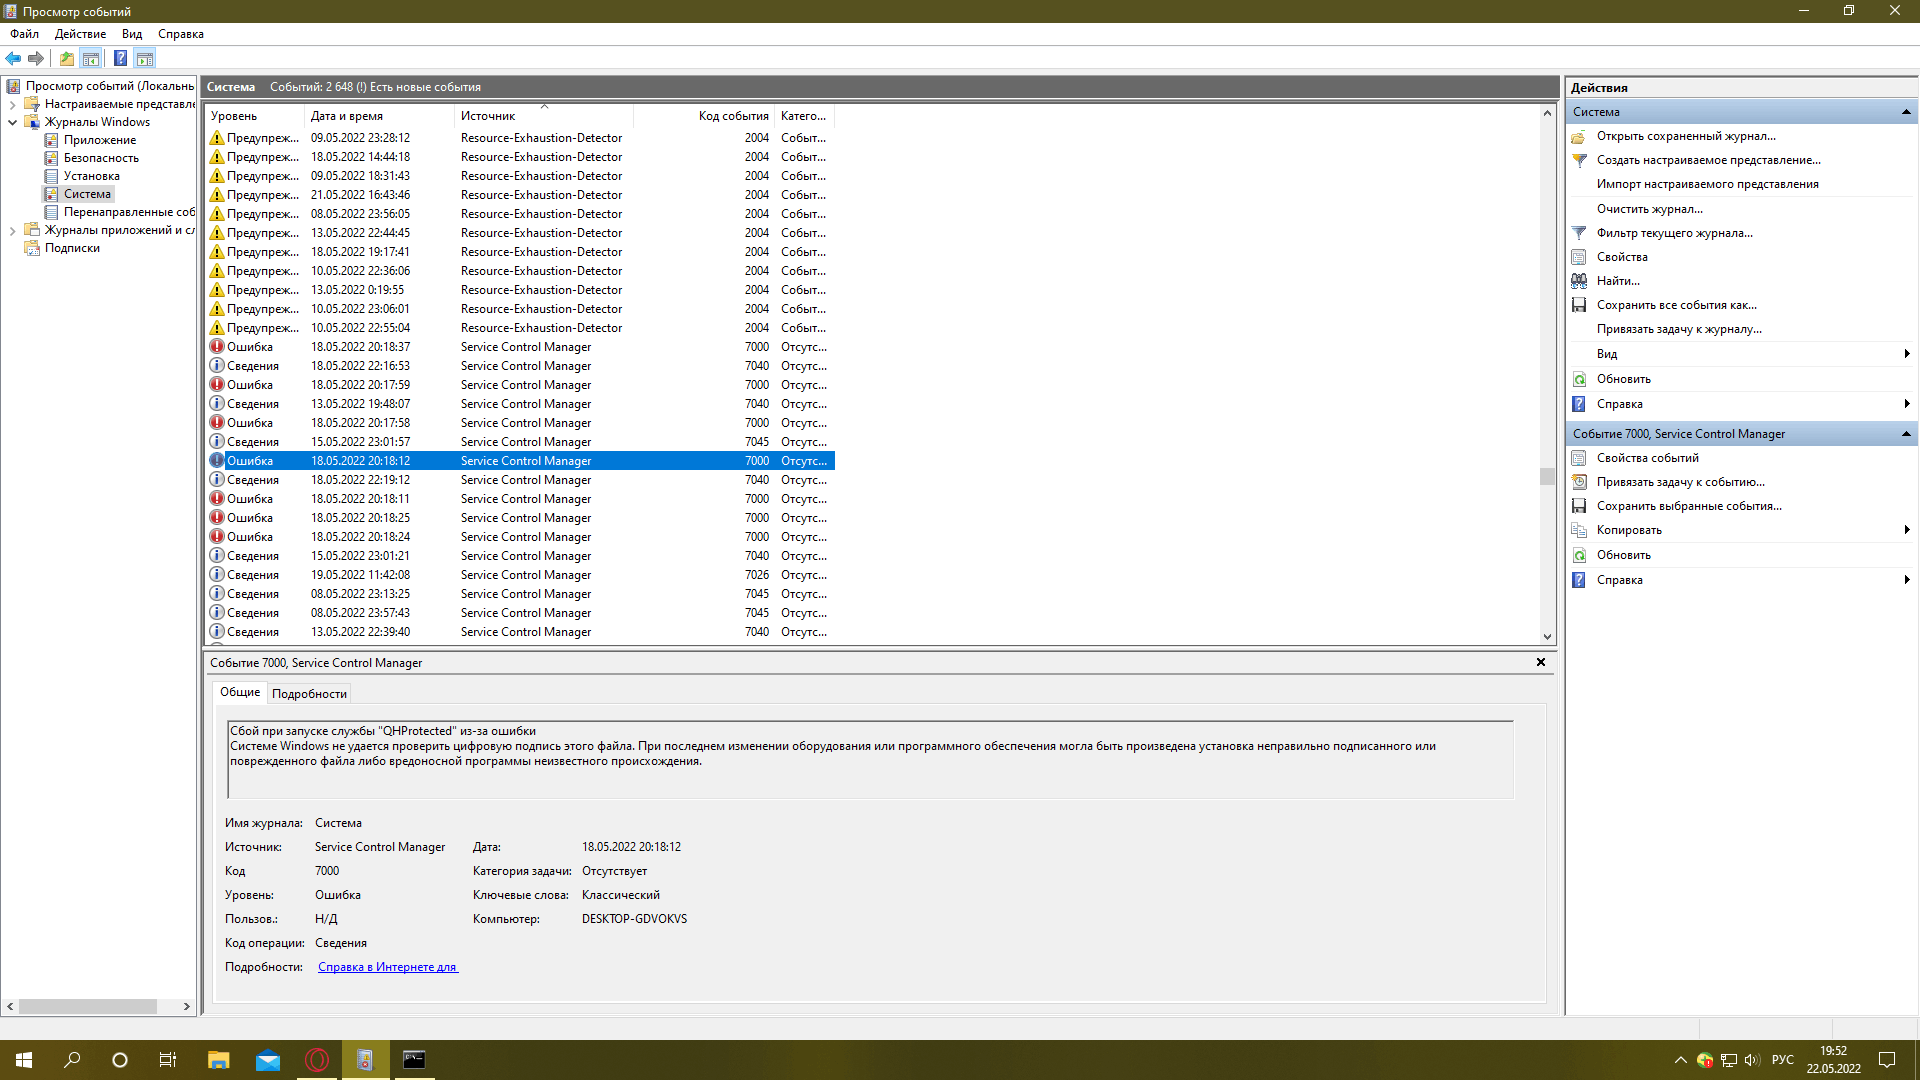
Task: Click the Save all events icon
Action: tap(1578, 305)
